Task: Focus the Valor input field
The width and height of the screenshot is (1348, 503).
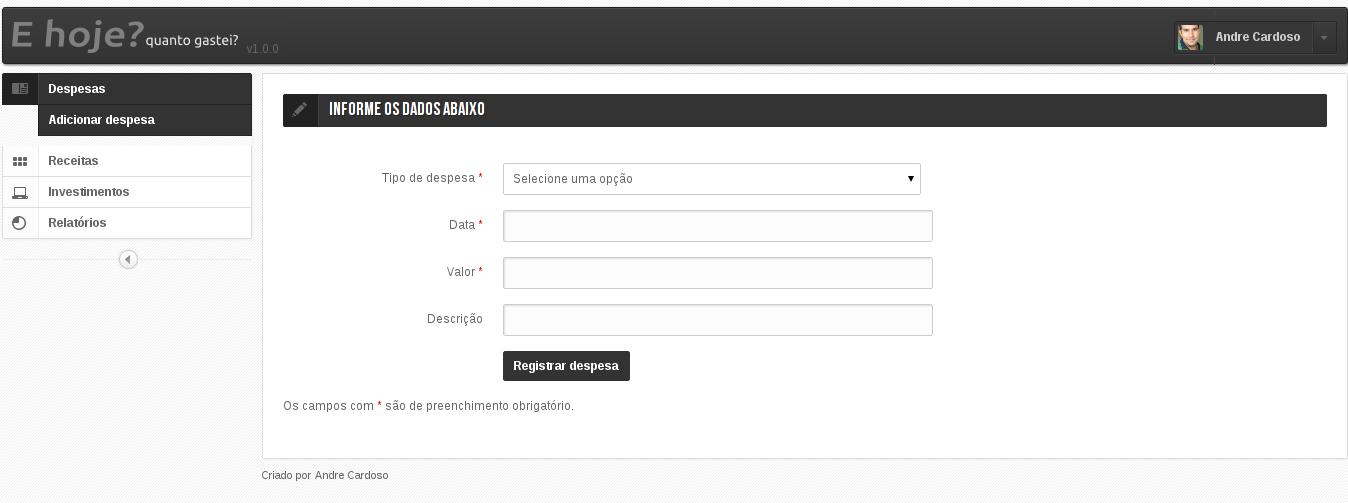Action: pos(718,273)
